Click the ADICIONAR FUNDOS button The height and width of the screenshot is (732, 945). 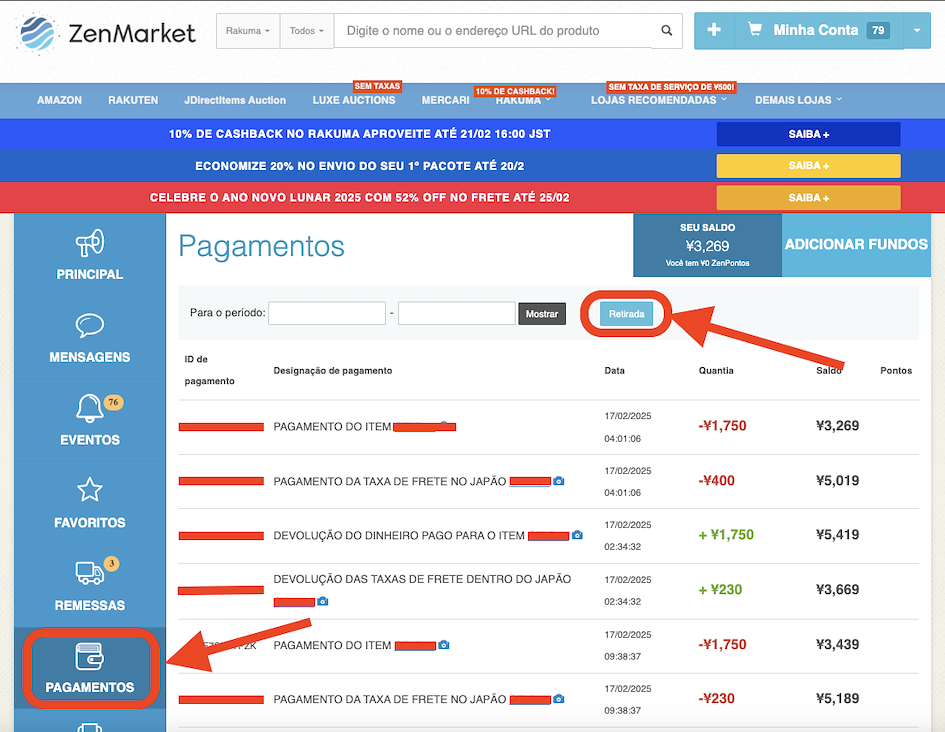[856, 245]
